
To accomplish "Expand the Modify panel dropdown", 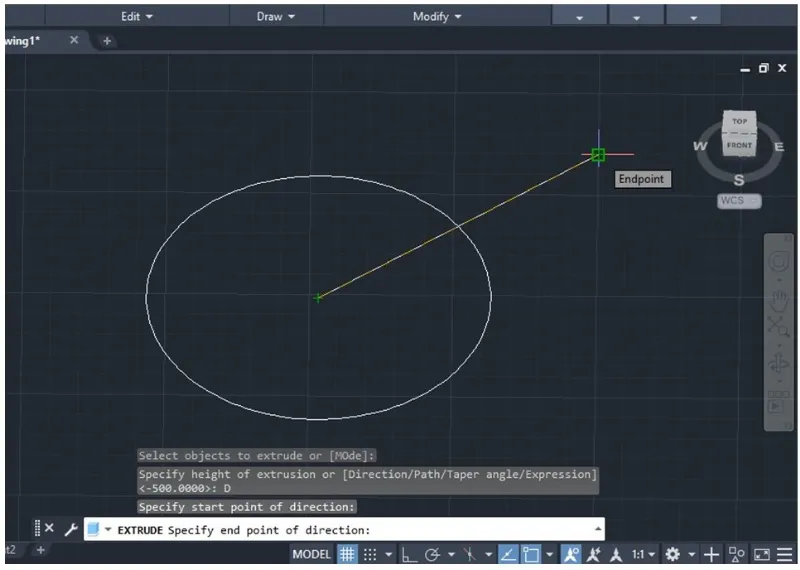I will tap(437, 16).
